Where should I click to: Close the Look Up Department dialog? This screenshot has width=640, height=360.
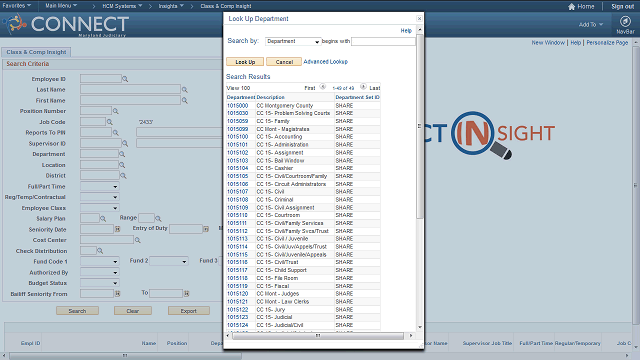click(x=419, y=19)
